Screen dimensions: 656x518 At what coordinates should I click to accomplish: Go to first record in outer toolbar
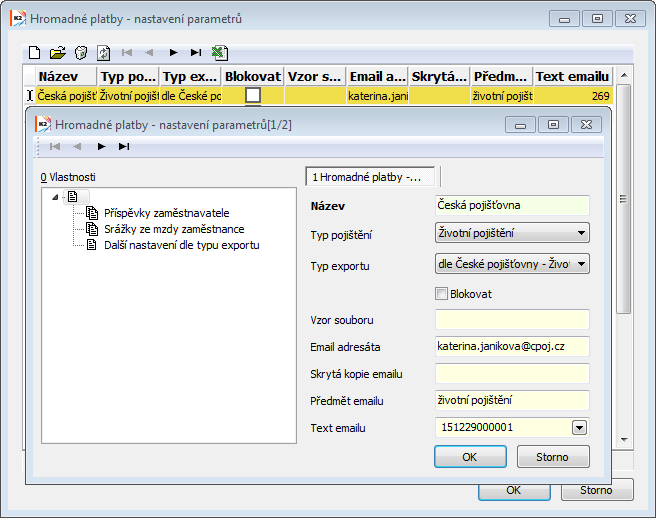127,52
